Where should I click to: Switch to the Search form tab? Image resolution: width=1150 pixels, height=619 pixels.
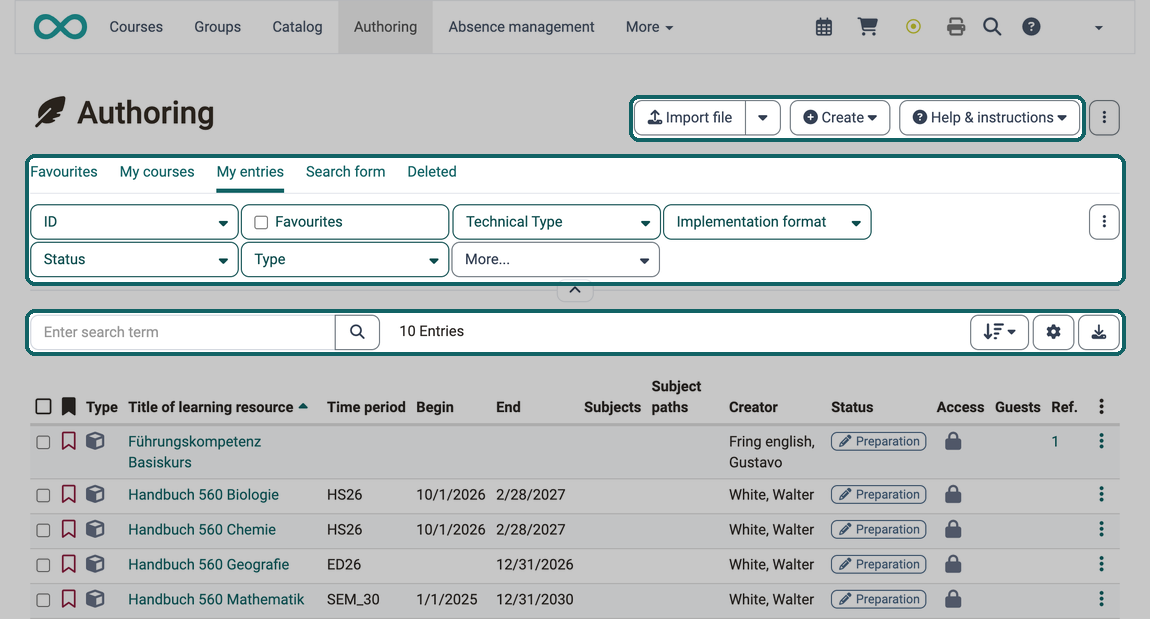[345, 172]
